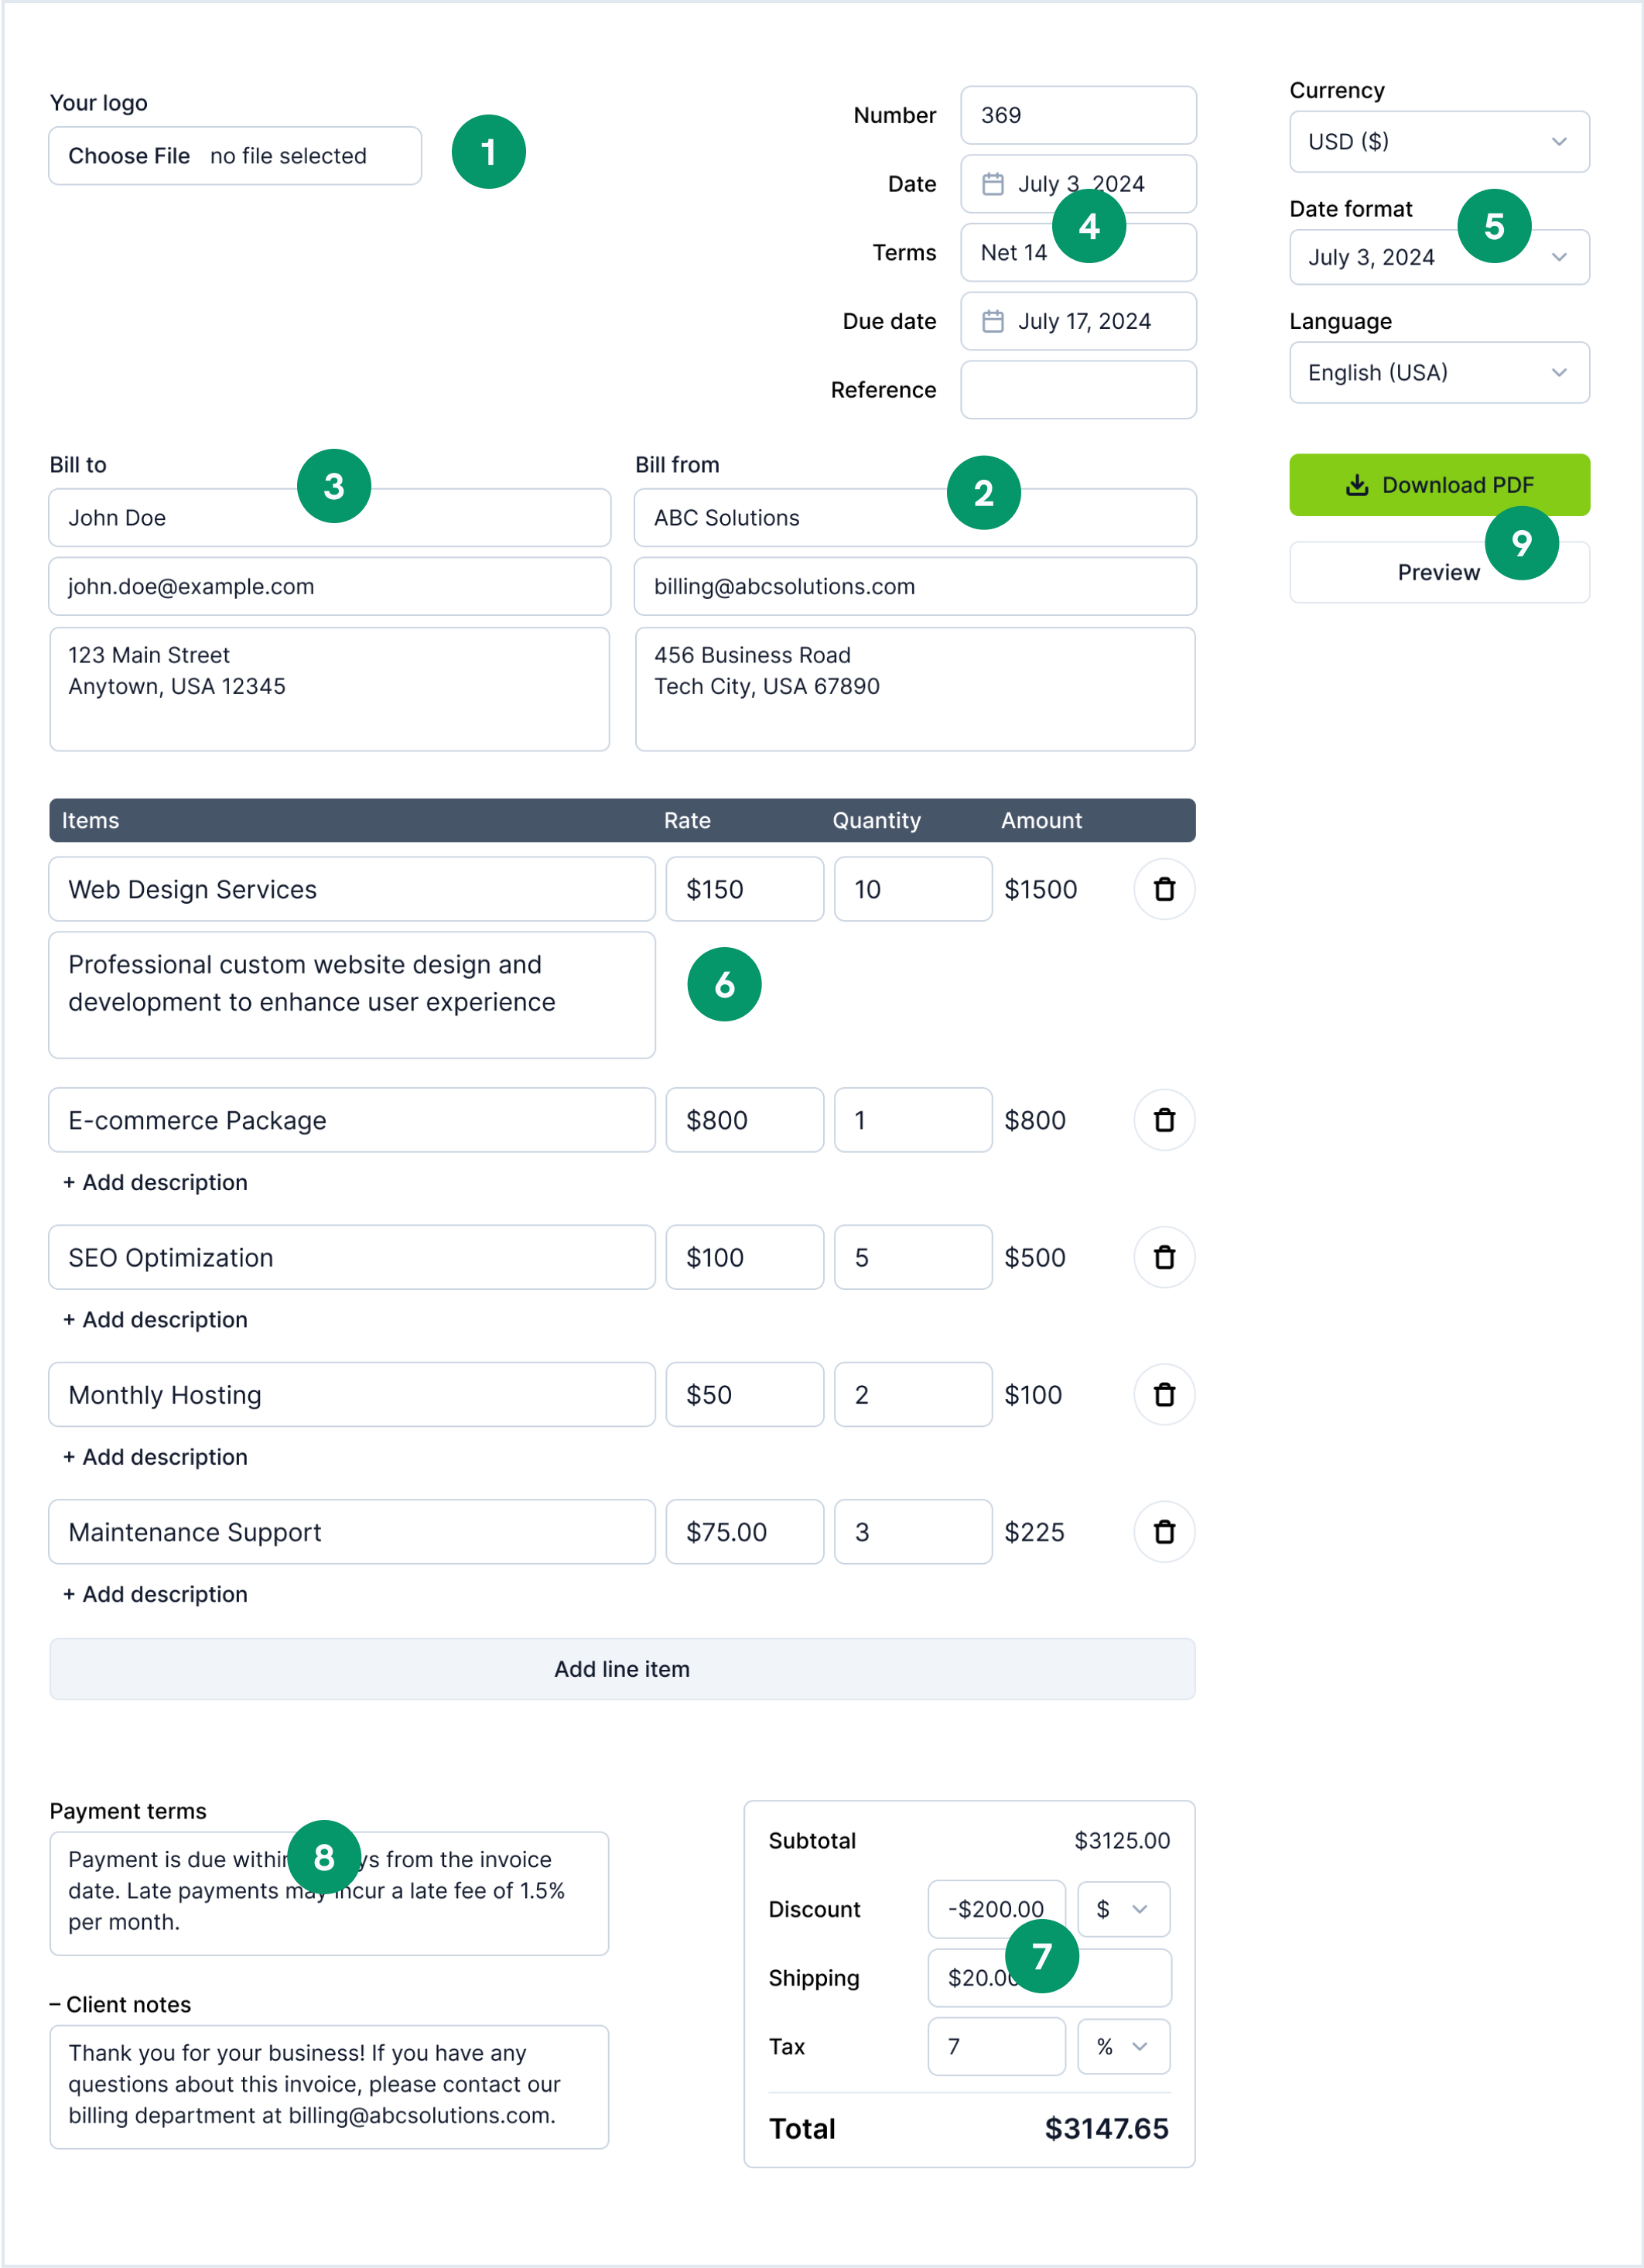Open the calendar icon in the Due date field
Screen dimensions: 1644x2268
(x=992, y=321)
